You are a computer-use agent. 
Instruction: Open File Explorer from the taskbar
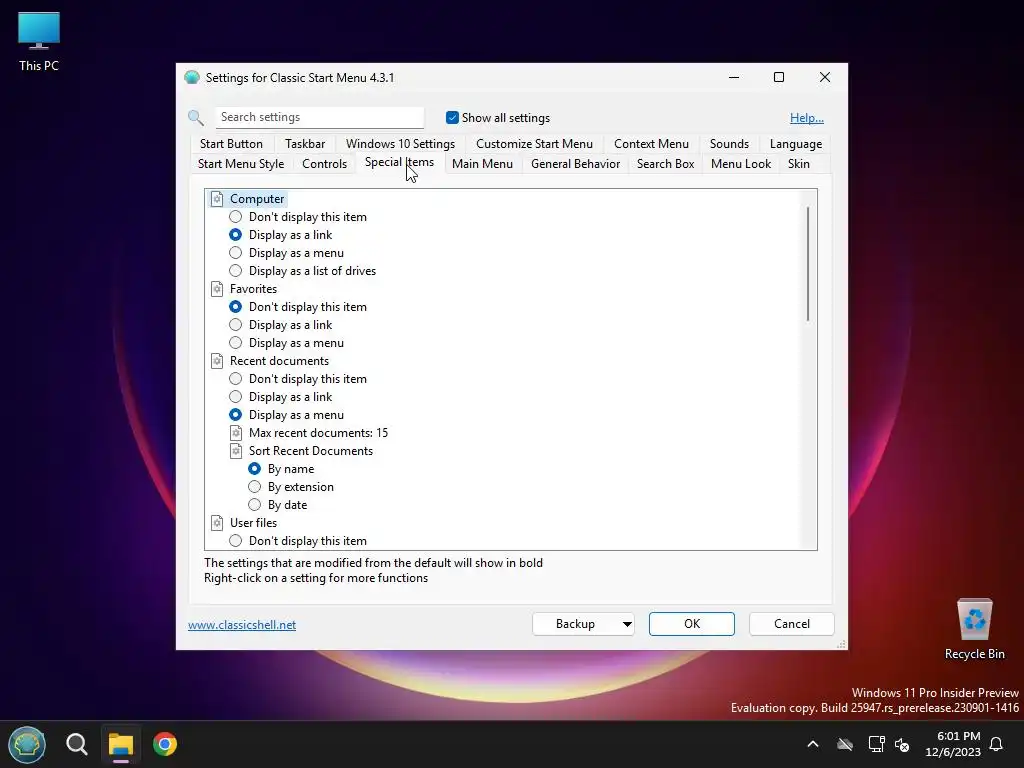121,744
